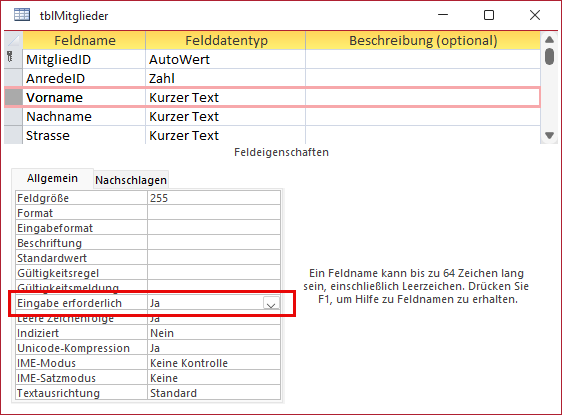Click the Unicode-Kompression value Ja

214,348
